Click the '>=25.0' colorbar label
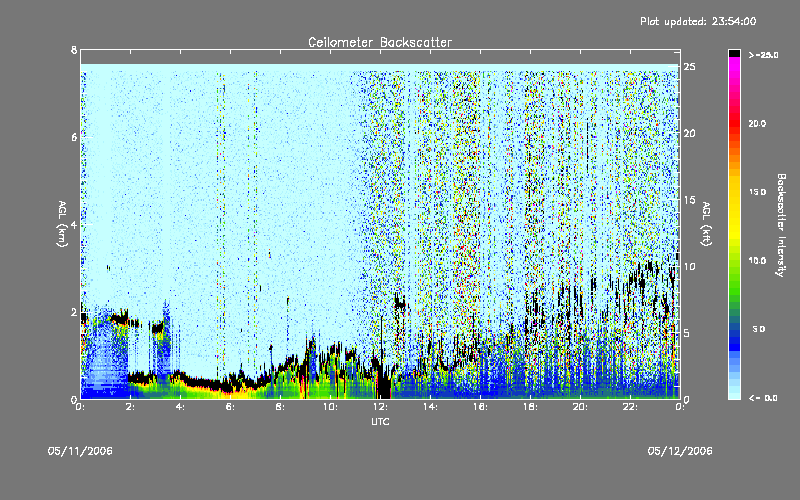This screenshot has width=800, height=500. 763,55
